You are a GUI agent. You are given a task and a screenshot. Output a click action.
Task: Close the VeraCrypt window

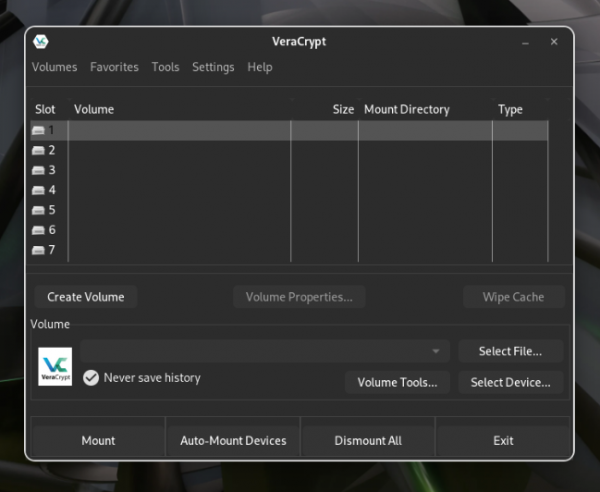pos(554,42)
